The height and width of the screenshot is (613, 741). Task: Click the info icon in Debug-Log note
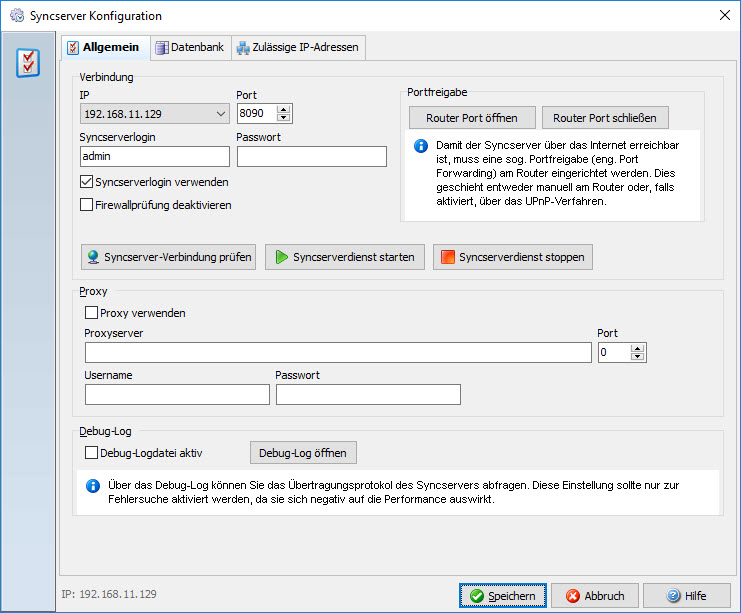[x=93, y=485]
